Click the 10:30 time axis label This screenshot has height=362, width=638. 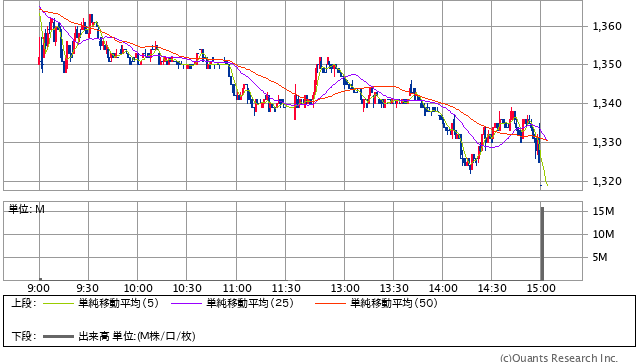point(187,288)
